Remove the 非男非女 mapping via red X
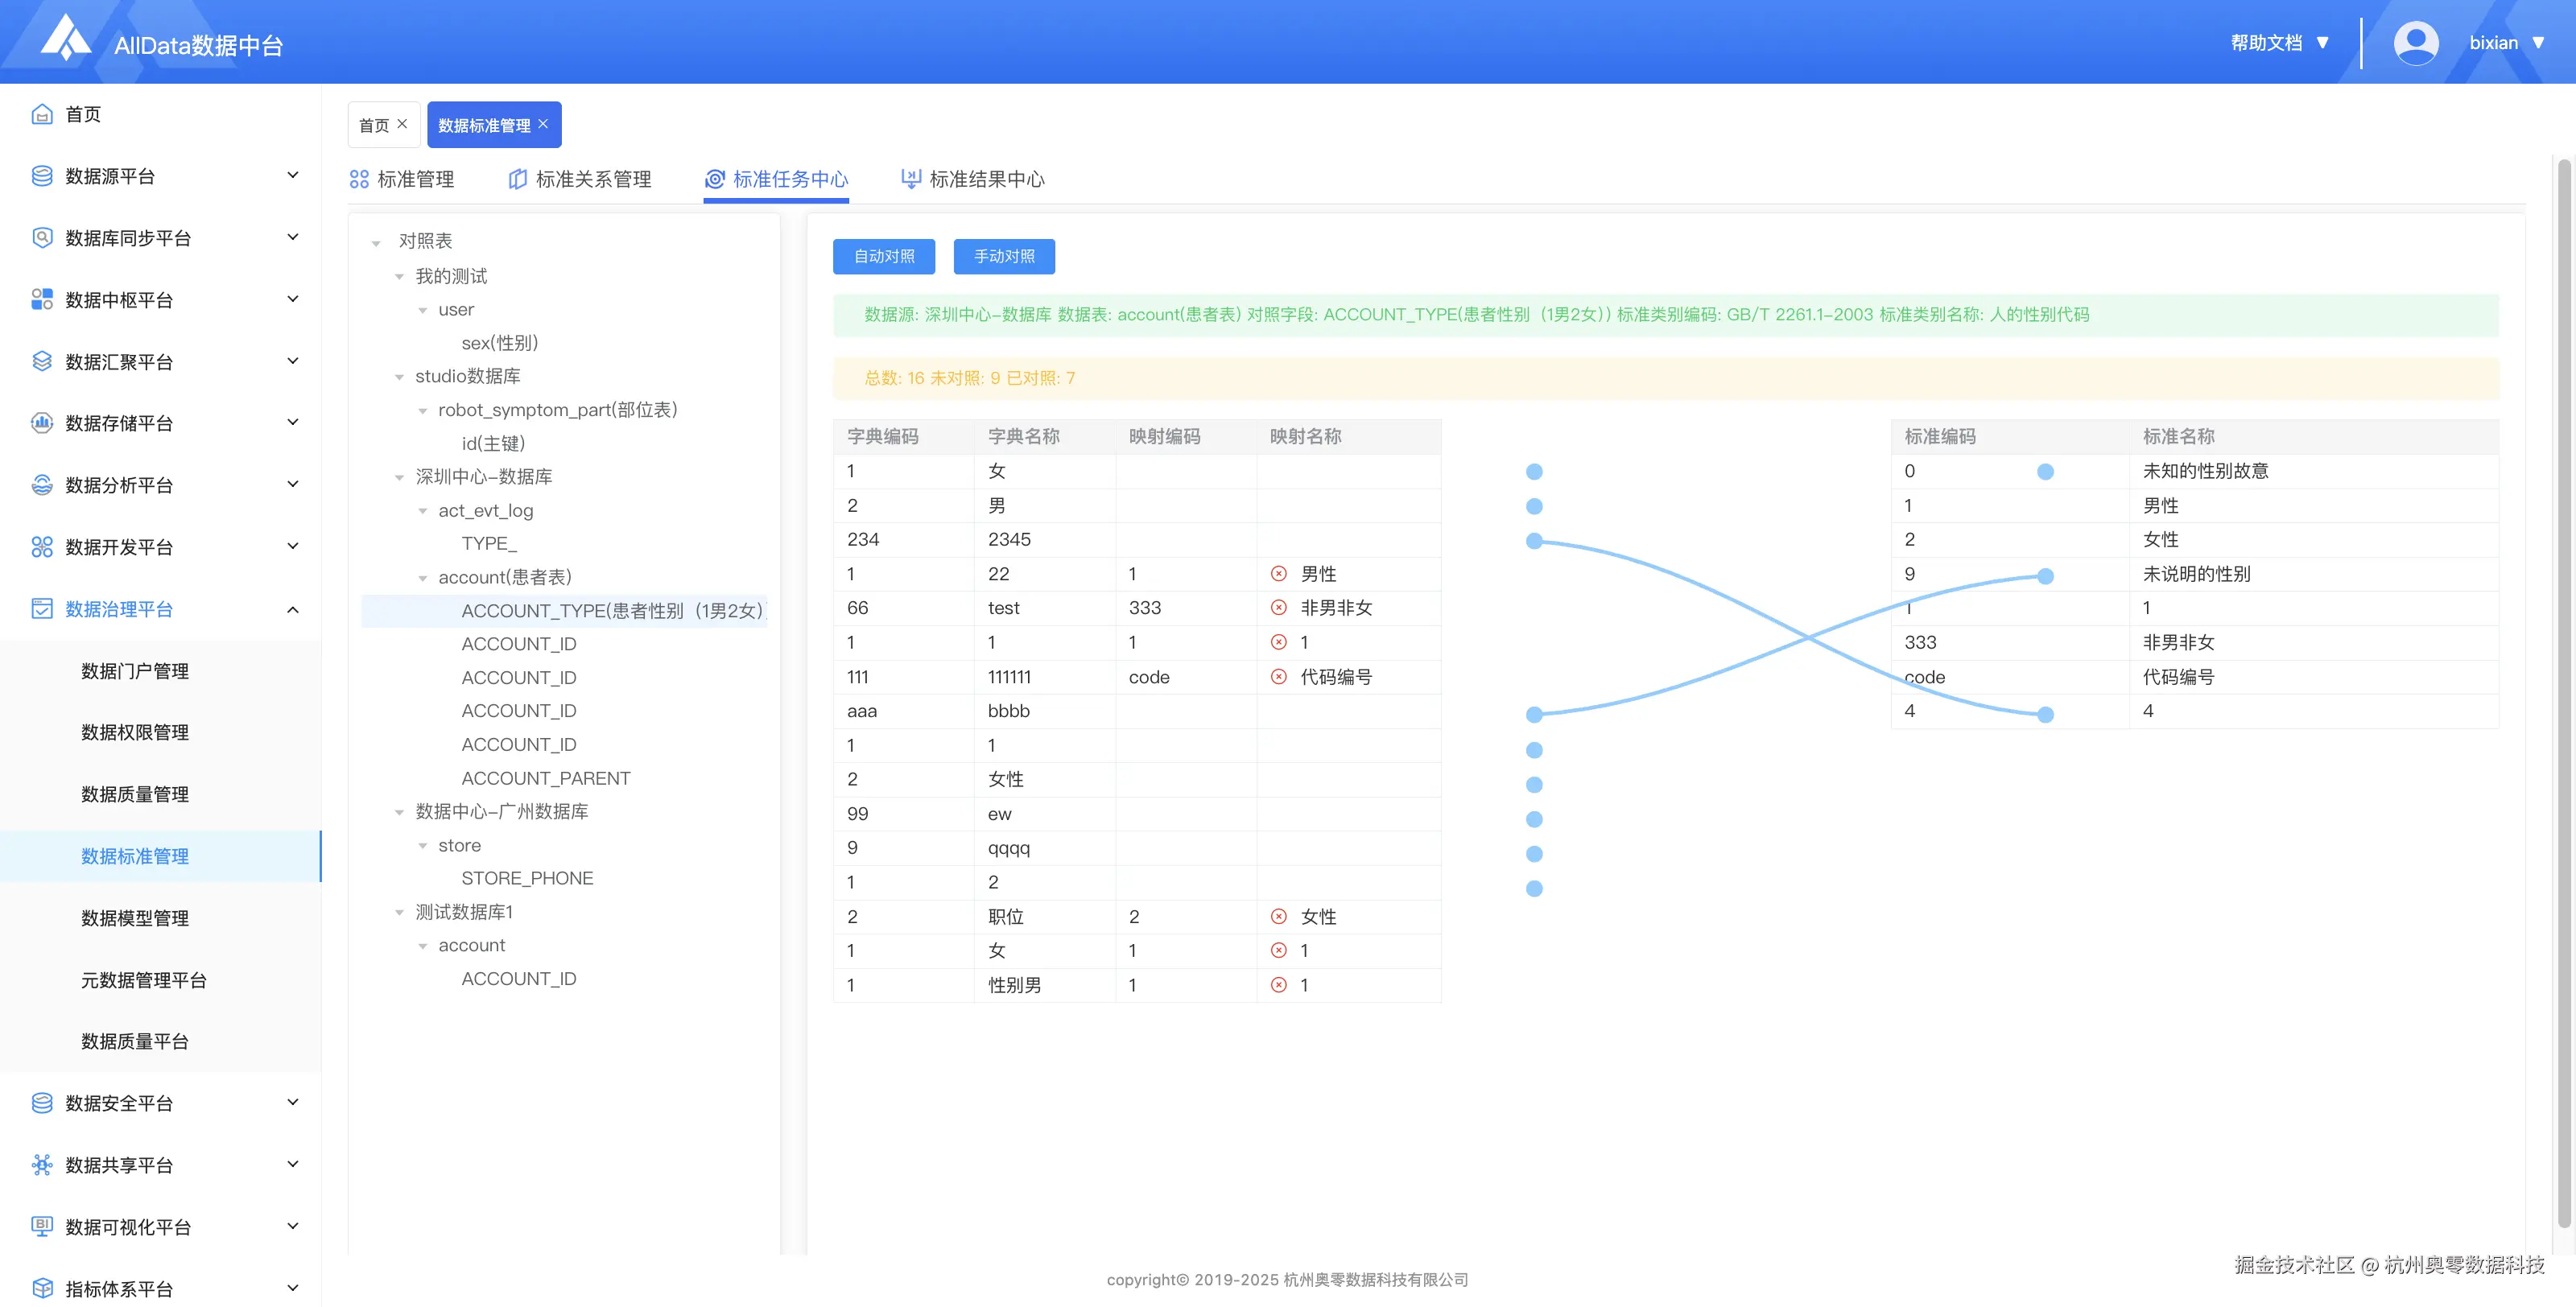Viewport: 2576px width, 1307px height. pyautogui.click(x=1278, y=608)
